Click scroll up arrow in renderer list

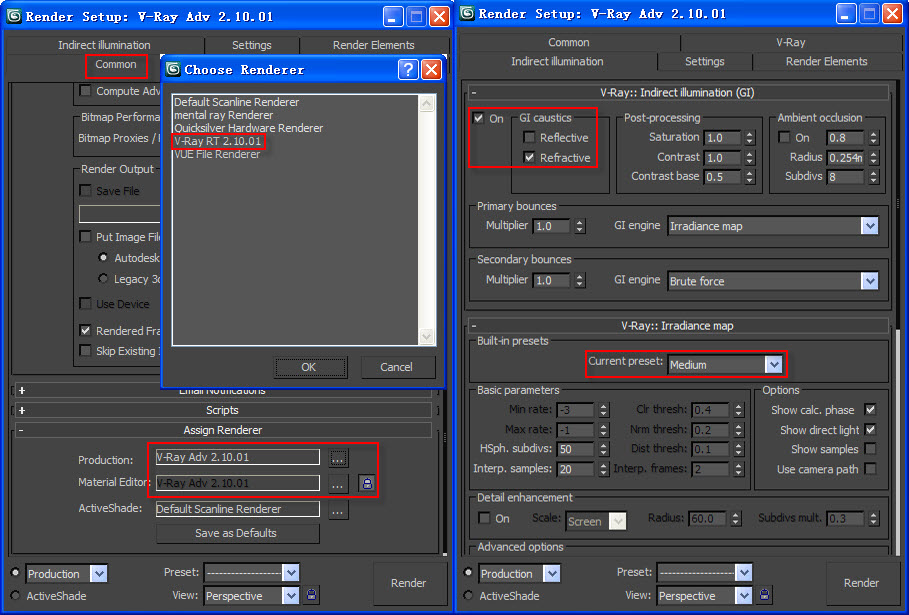click(x=427, y=104)
